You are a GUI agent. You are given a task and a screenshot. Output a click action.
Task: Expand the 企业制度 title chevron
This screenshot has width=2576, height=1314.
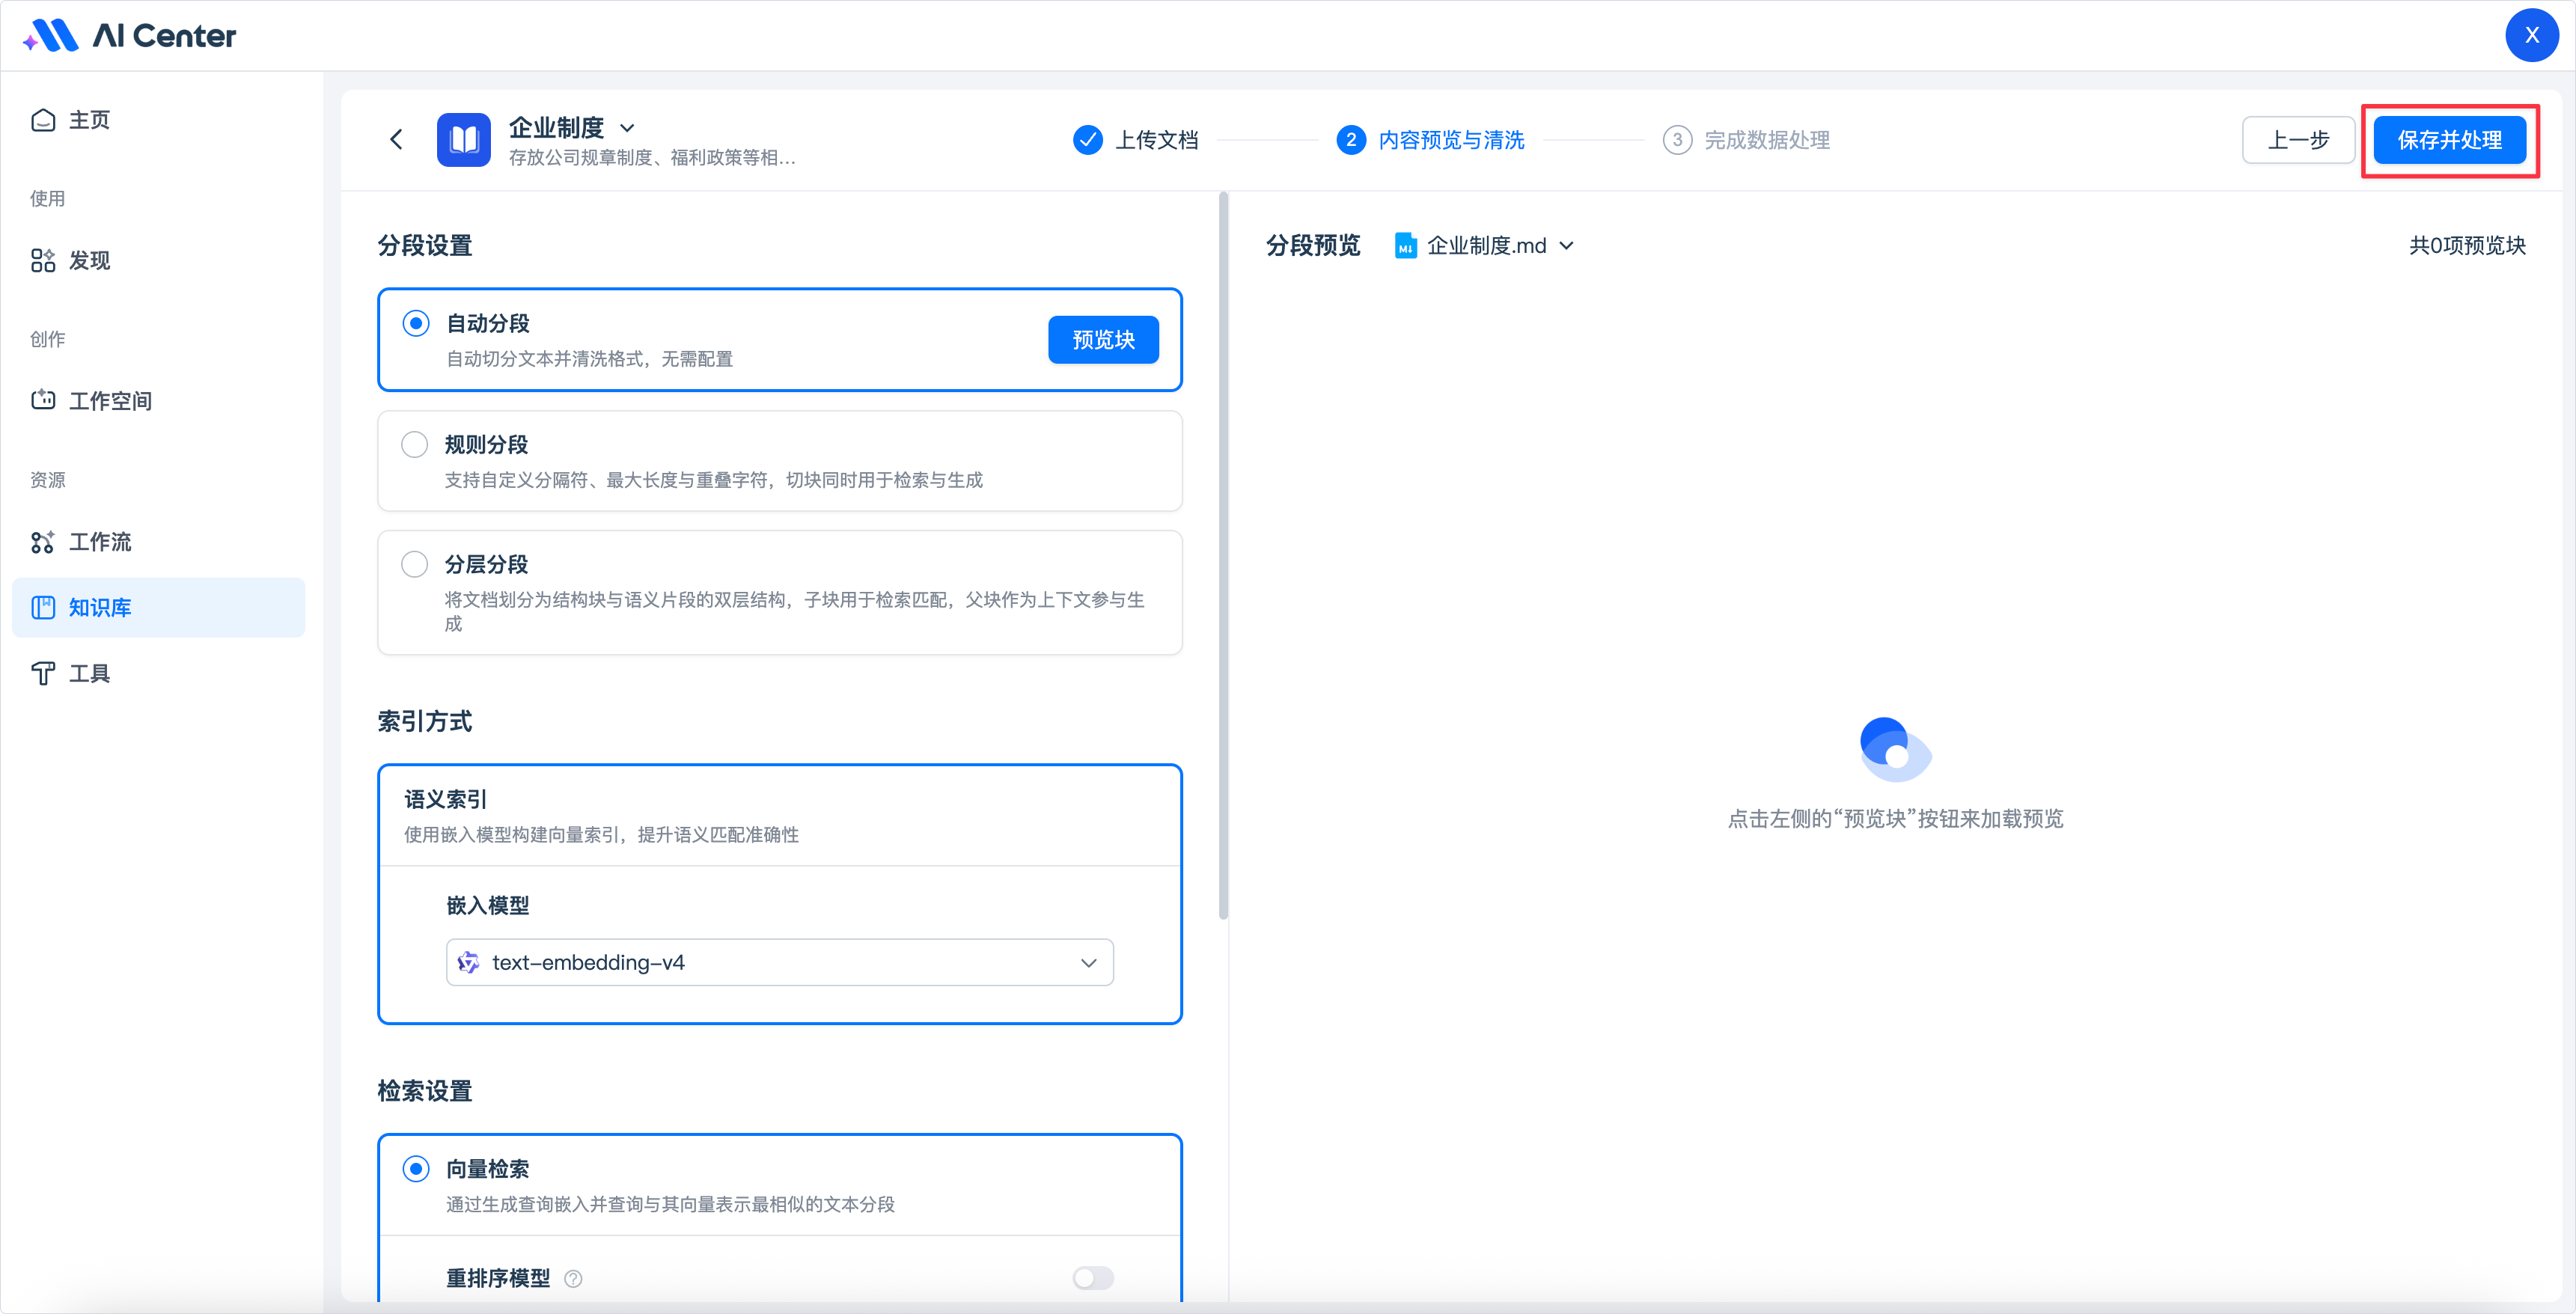(x=627, y=128)
